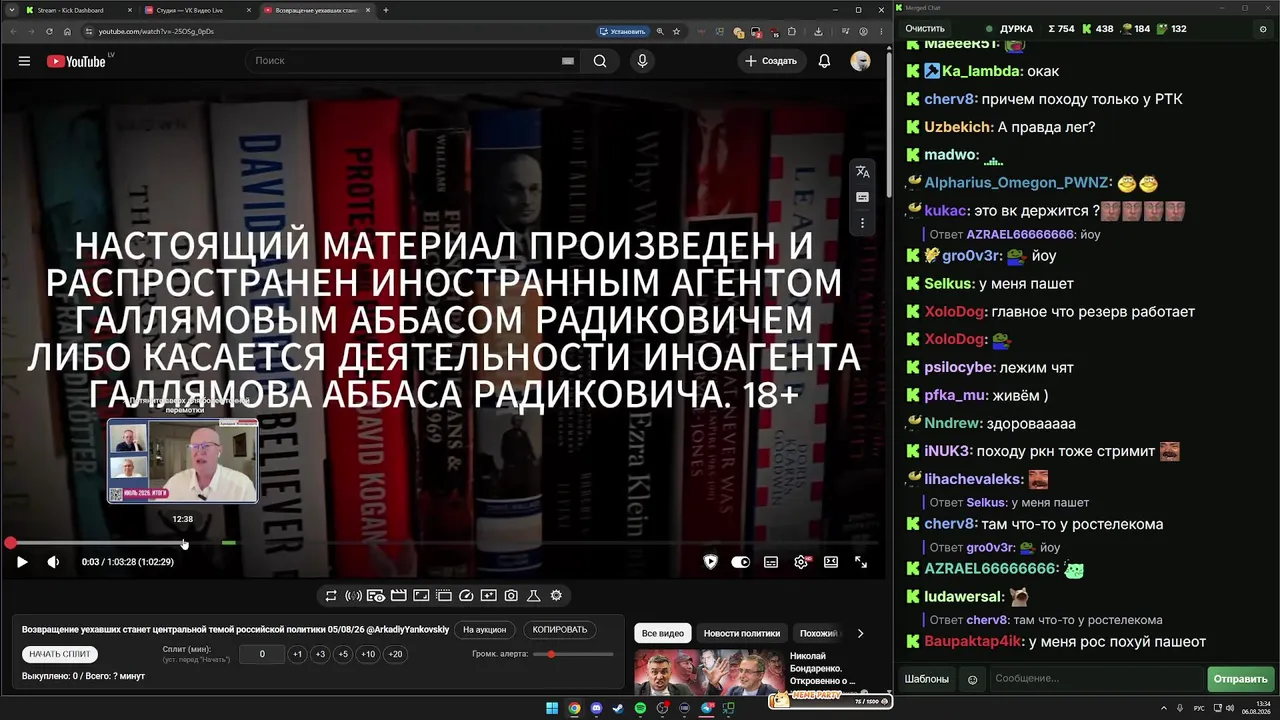Click the captions card icon below translate
Screen dimensions: 1280x720
click(x=863, y=197)
